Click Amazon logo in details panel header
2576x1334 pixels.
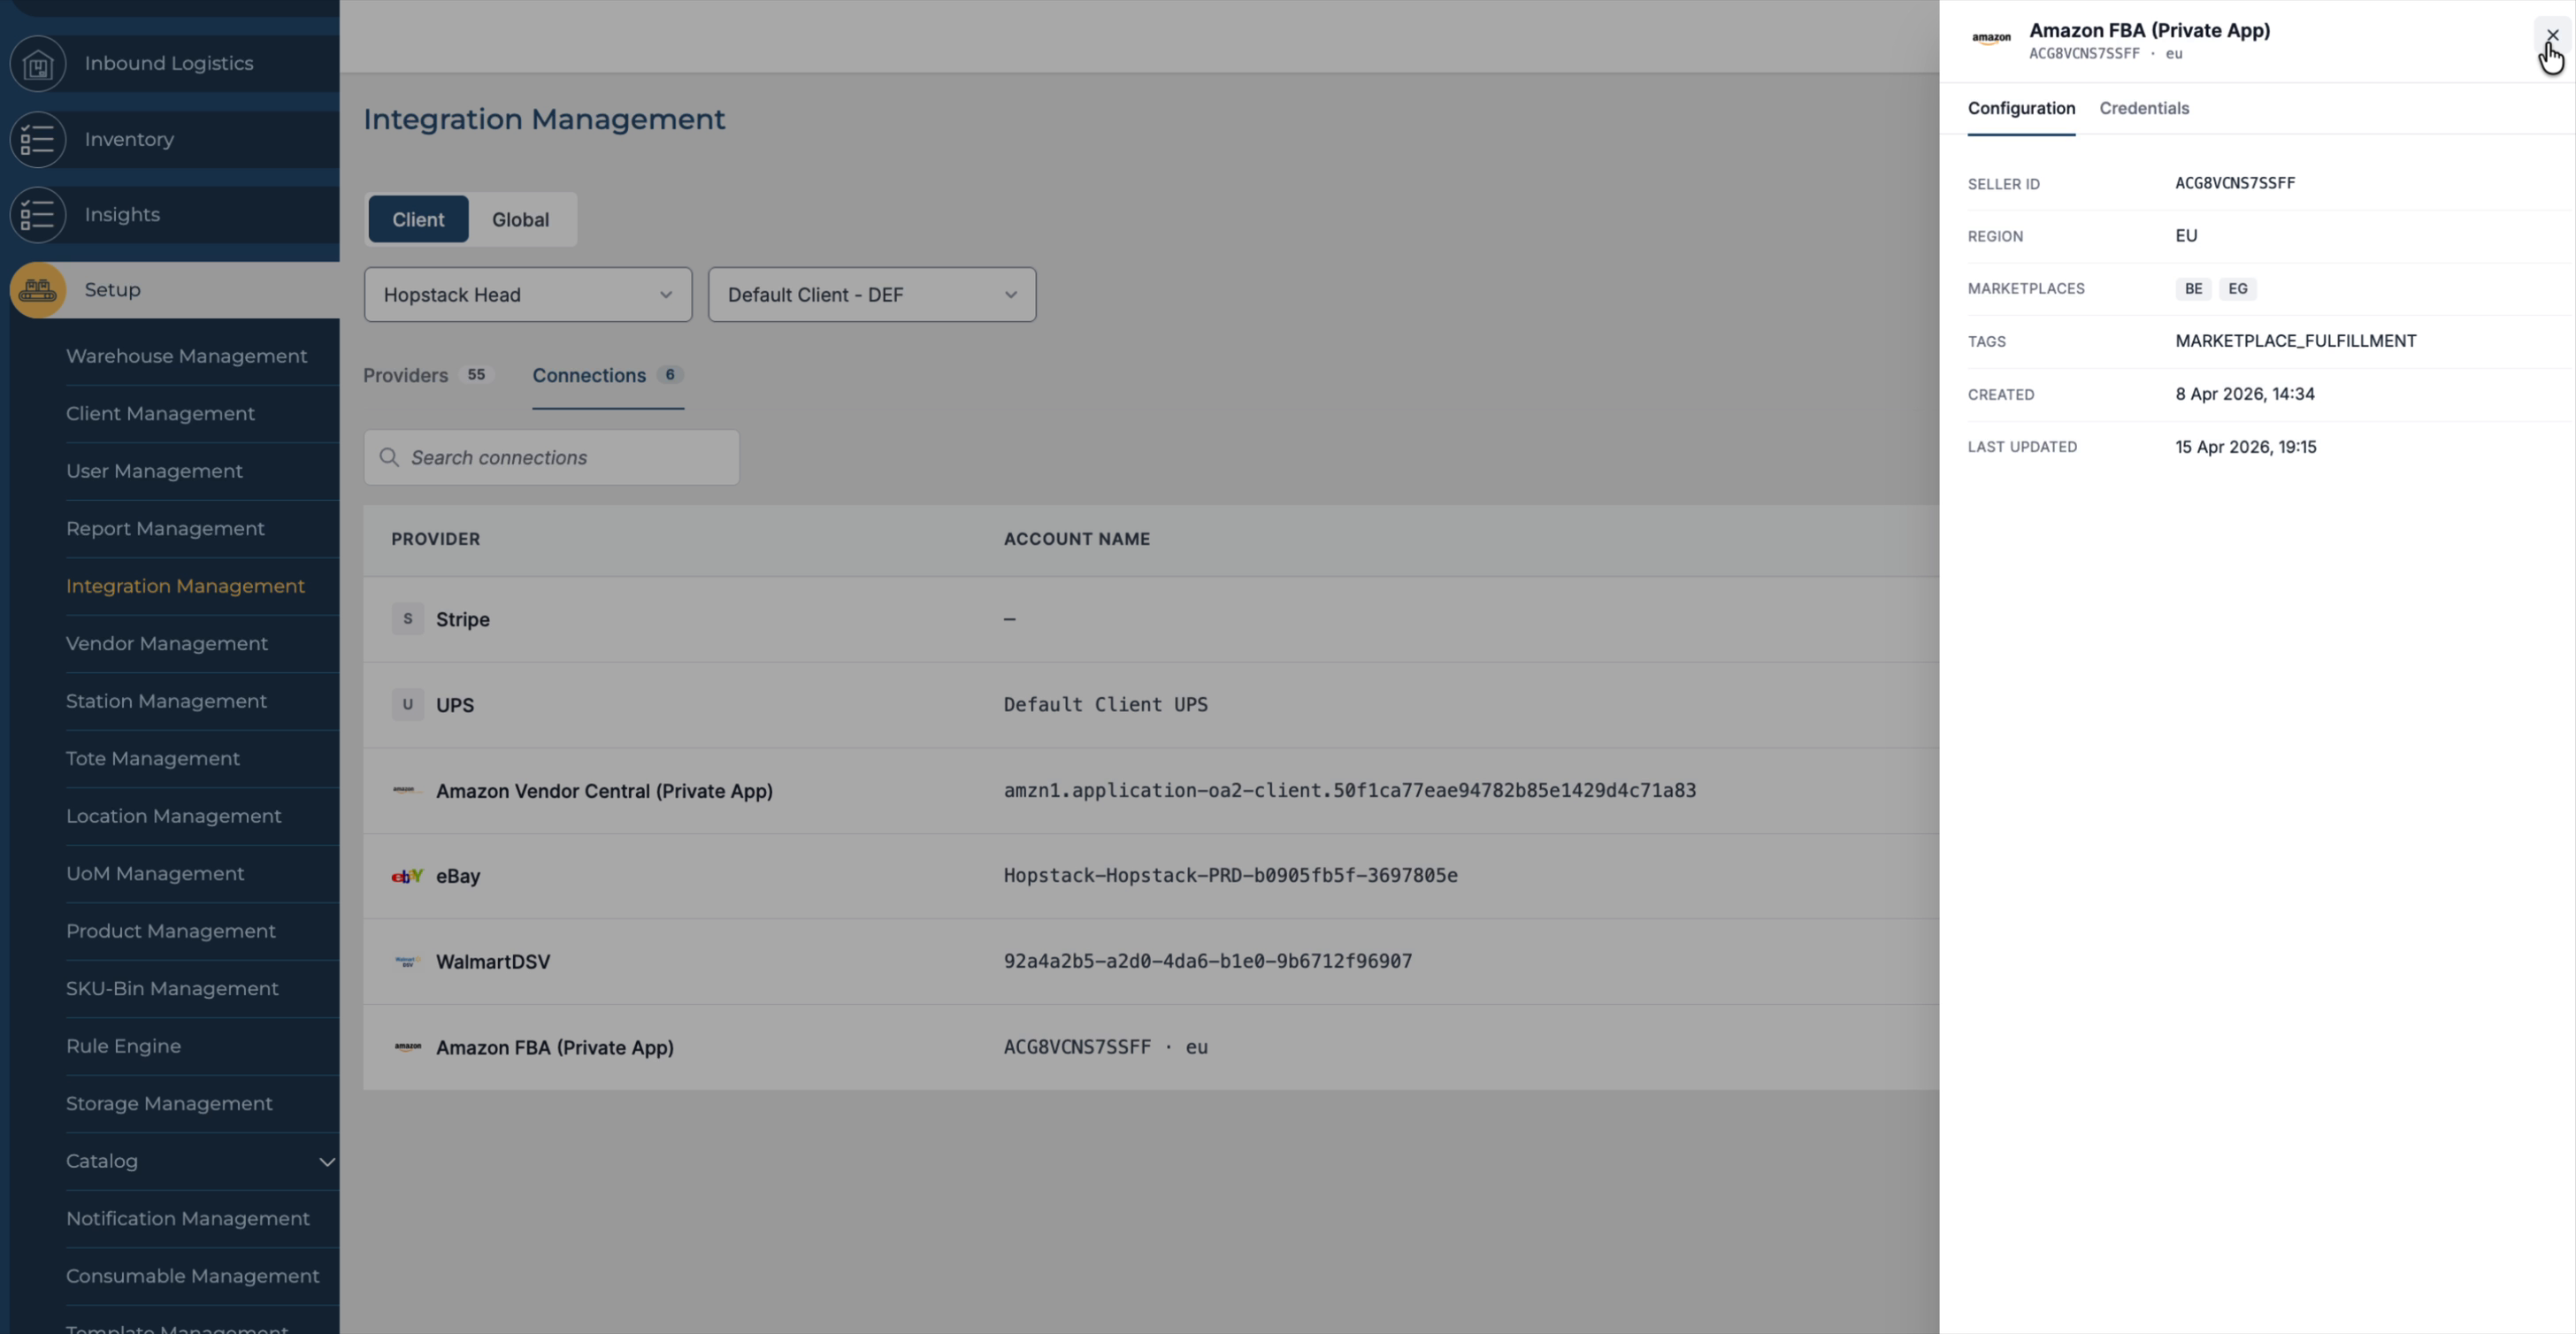[1991, 39]
